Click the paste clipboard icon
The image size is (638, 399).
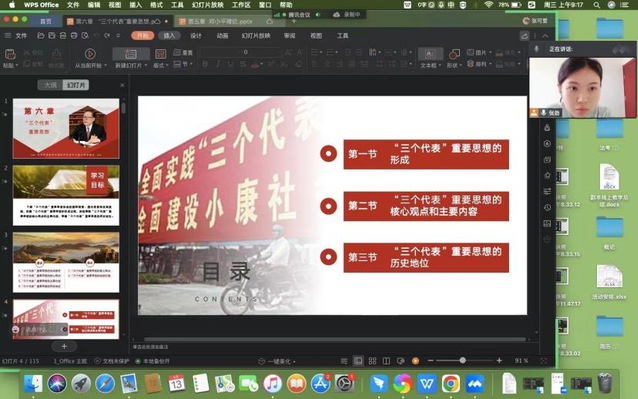10,54
